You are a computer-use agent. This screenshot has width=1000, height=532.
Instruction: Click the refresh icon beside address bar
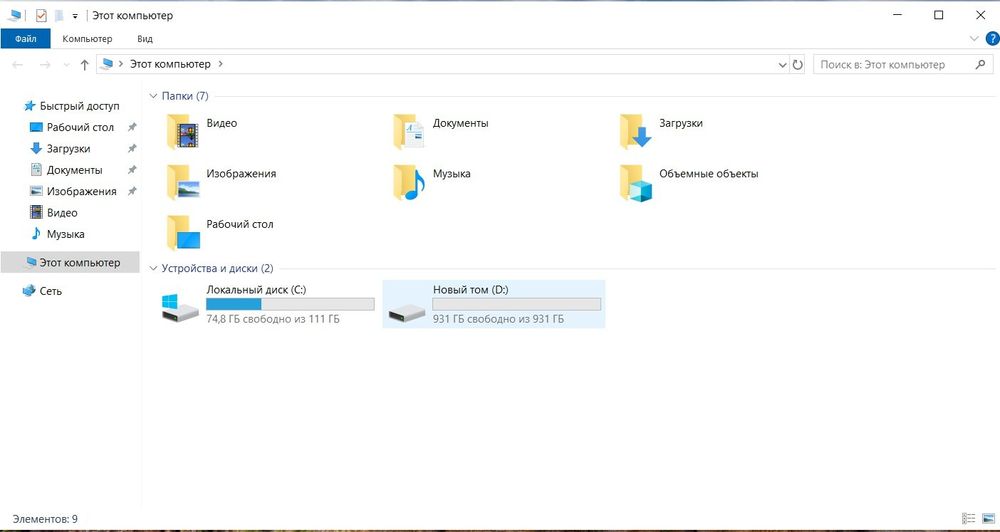[x=798, y=64]
